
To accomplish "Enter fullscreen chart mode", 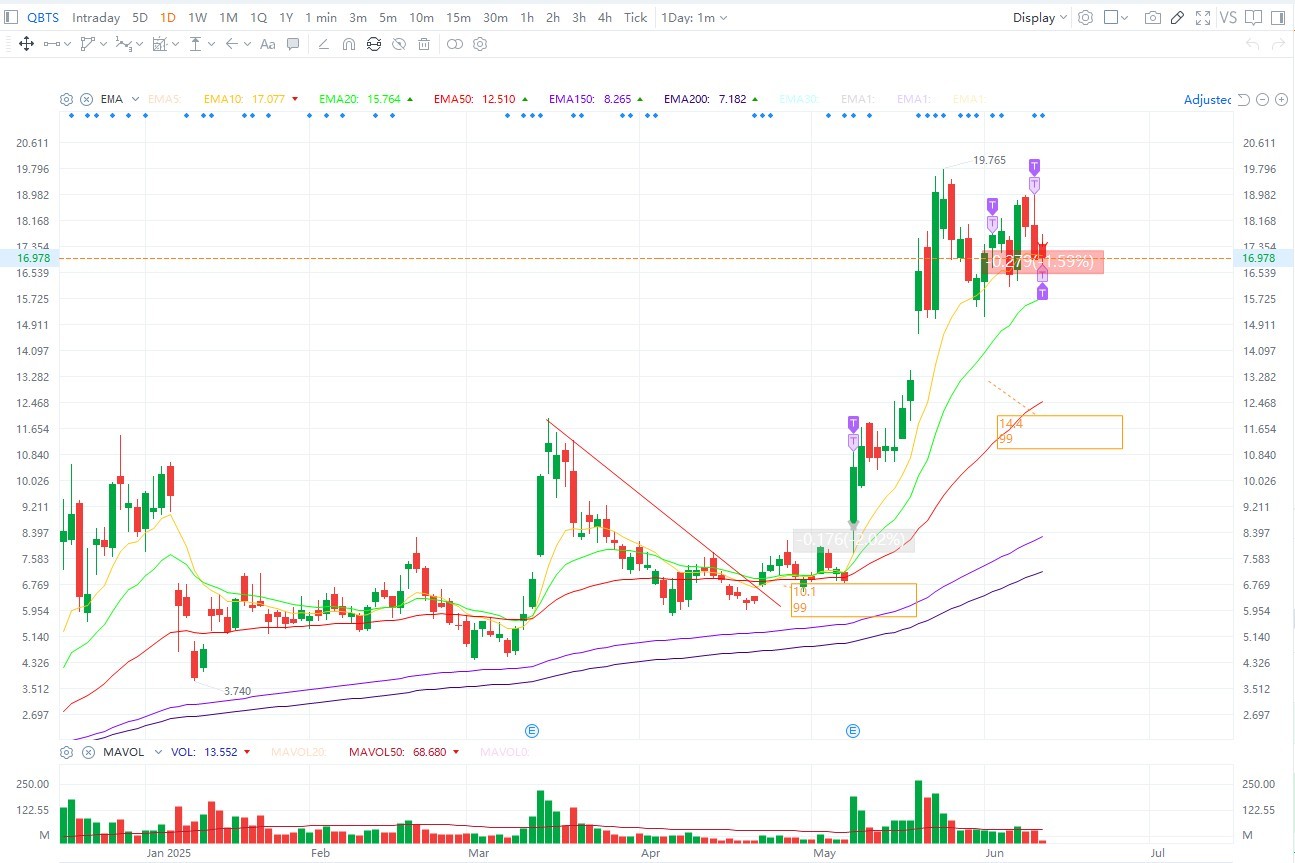I will [1203, 17].
